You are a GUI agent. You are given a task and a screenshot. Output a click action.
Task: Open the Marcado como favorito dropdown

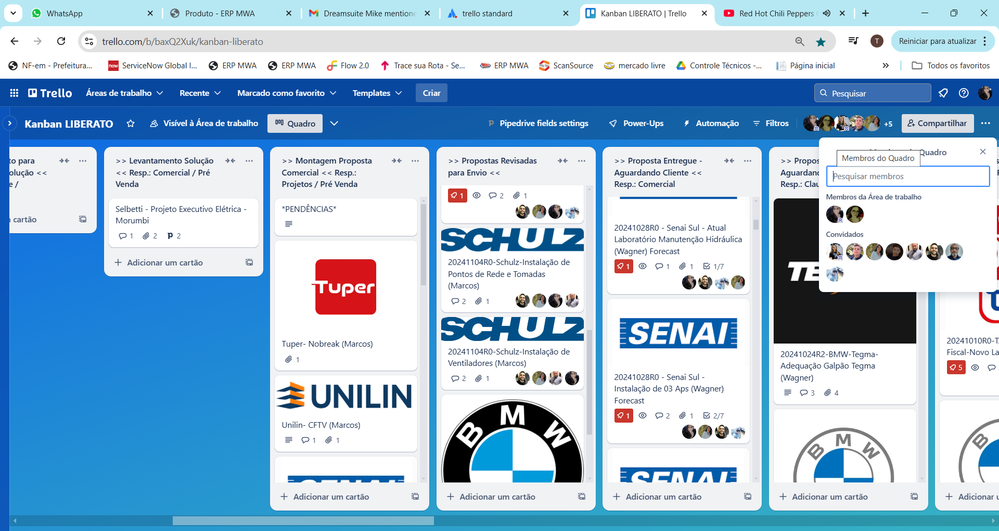click(287, 93)
